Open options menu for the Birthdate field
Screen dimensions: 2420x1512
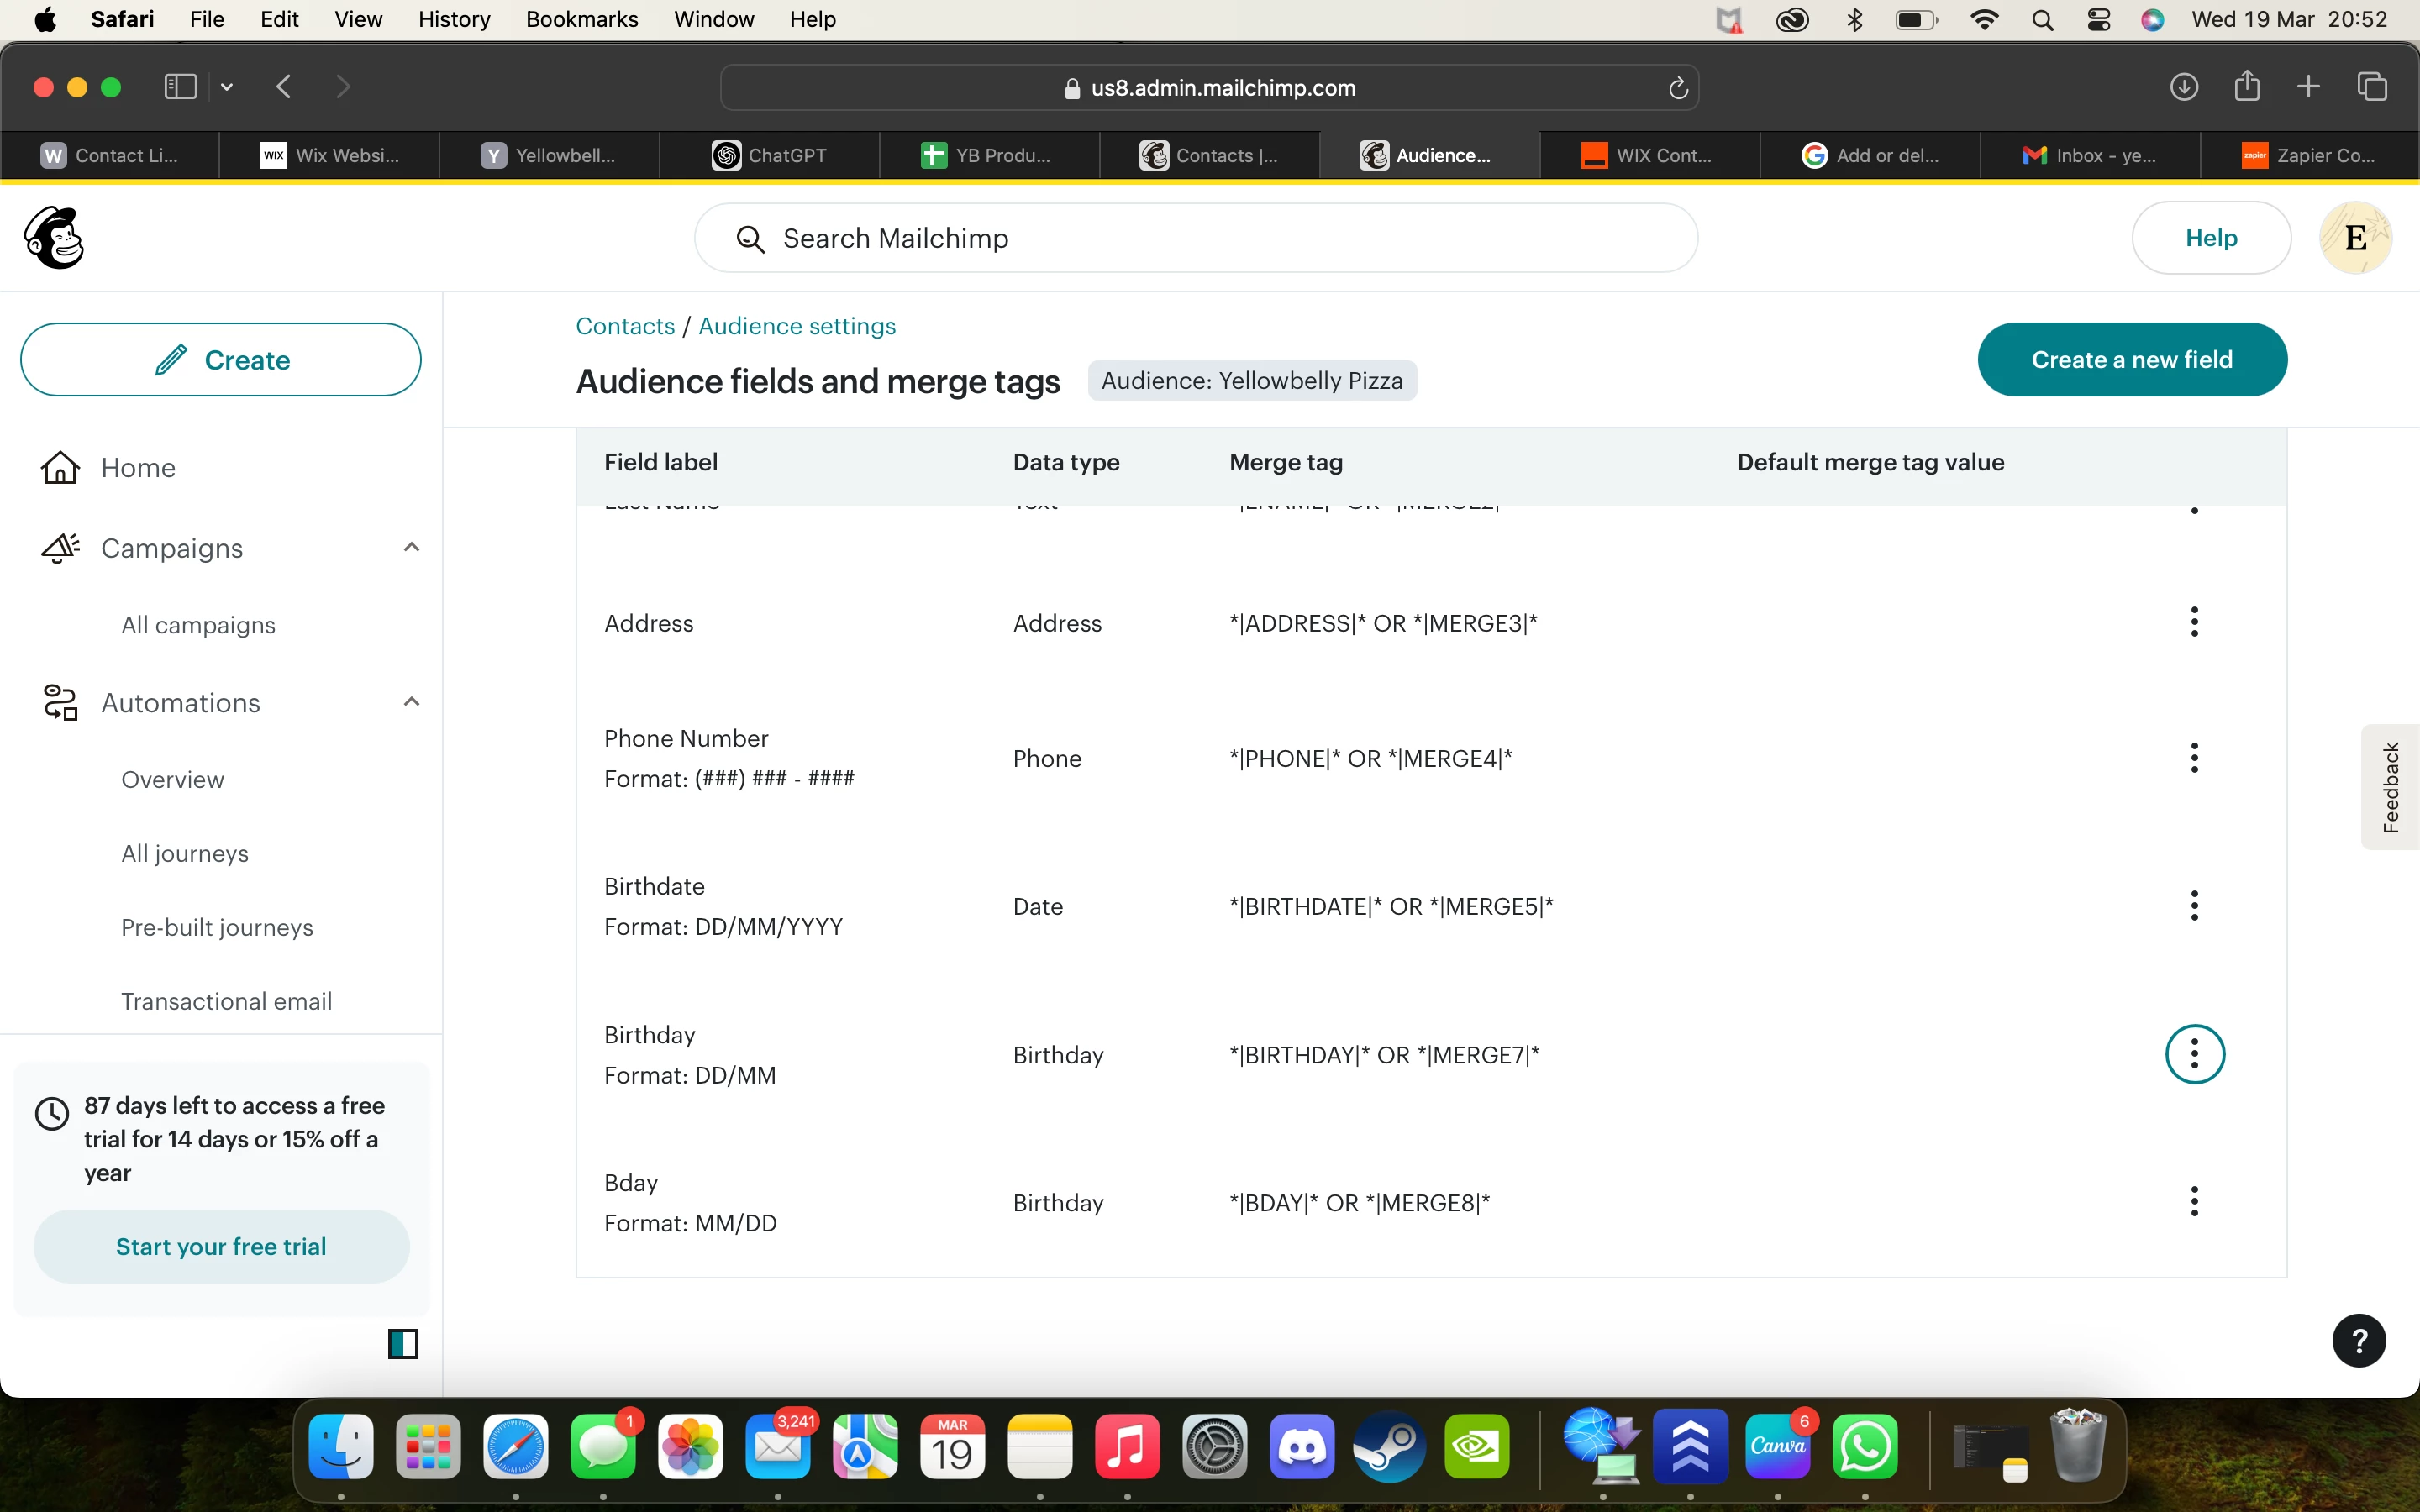(x=2194, y=906)
